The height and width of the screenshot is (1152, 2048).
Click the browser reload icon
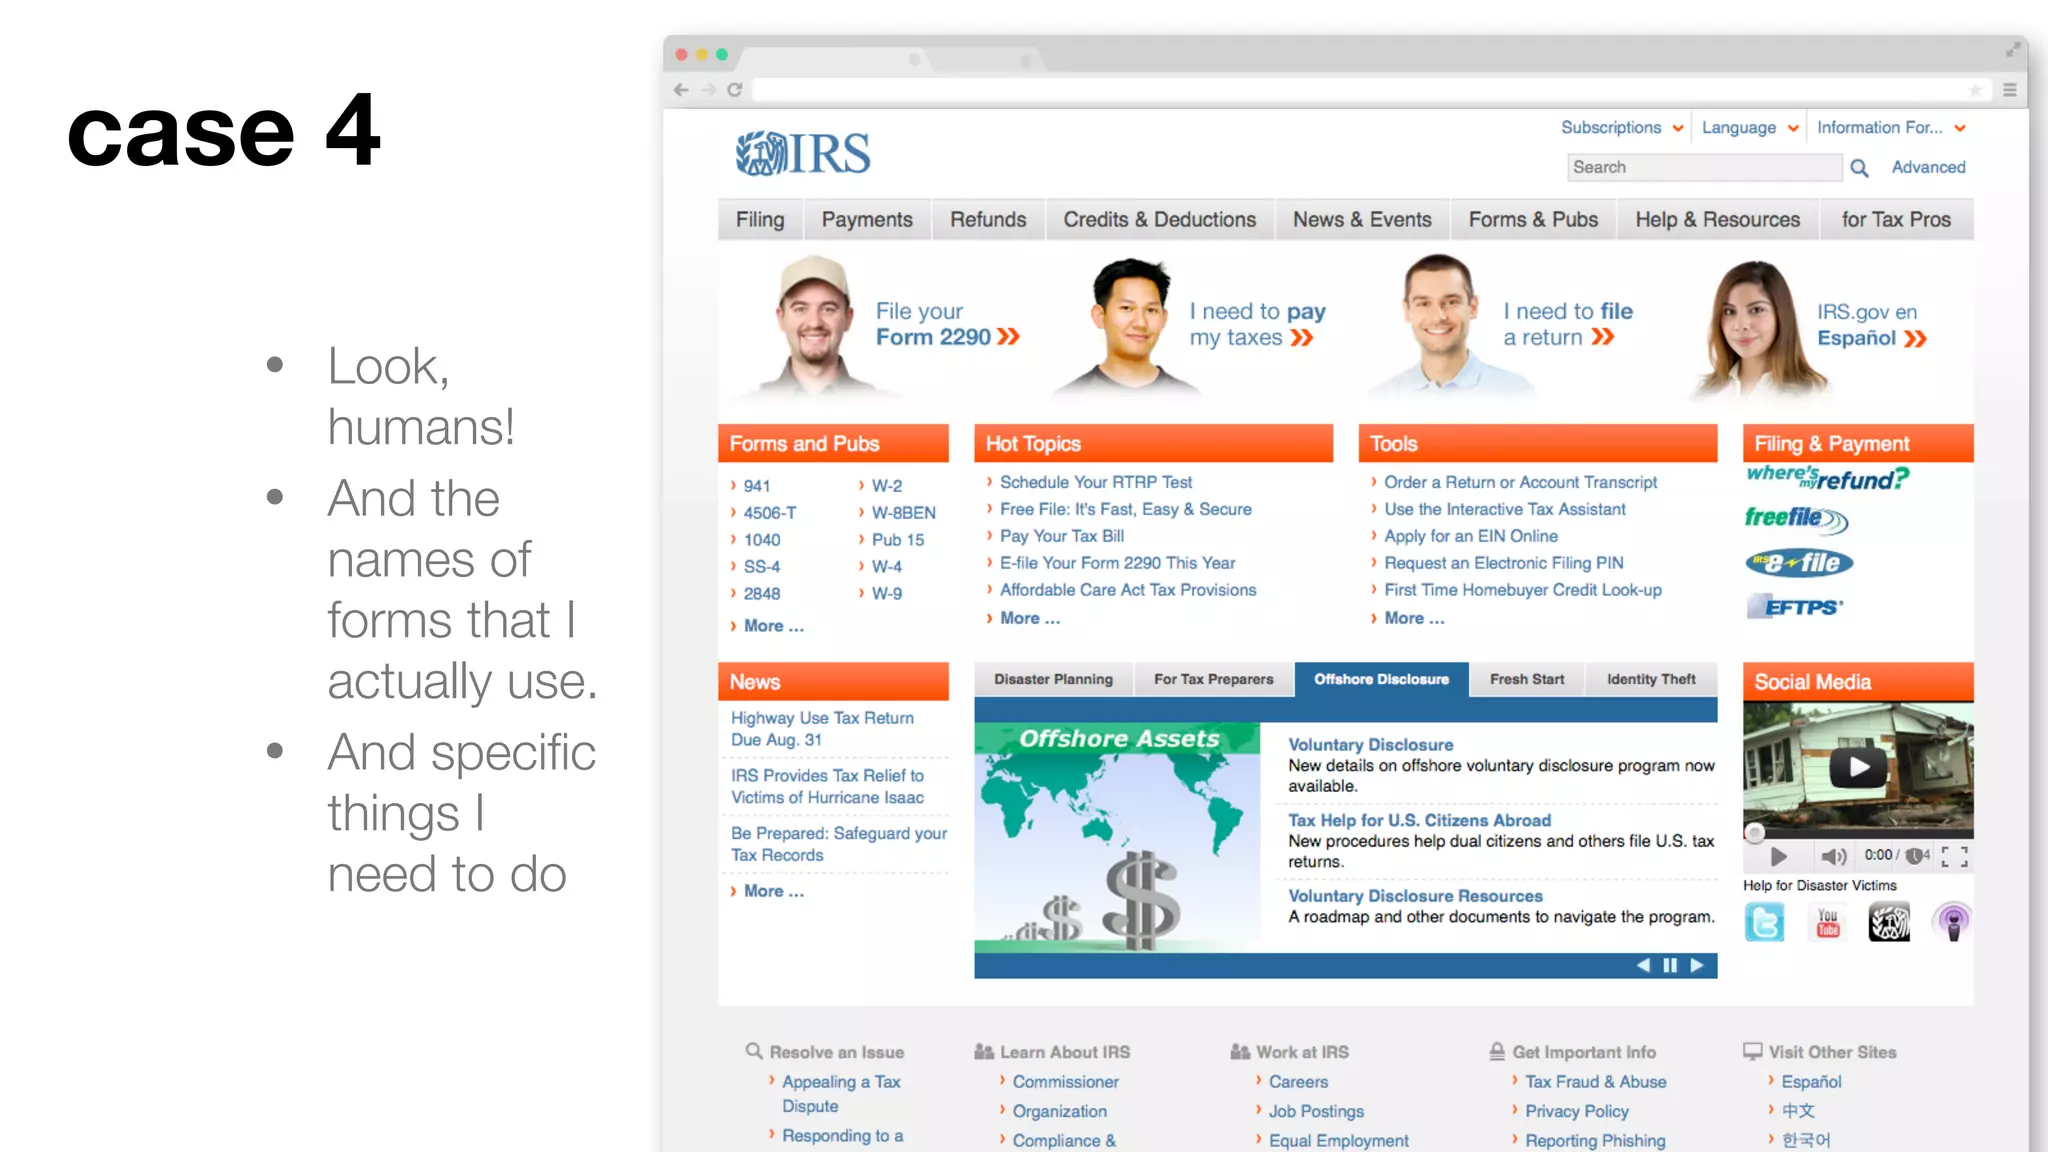[x=735, y=90]
